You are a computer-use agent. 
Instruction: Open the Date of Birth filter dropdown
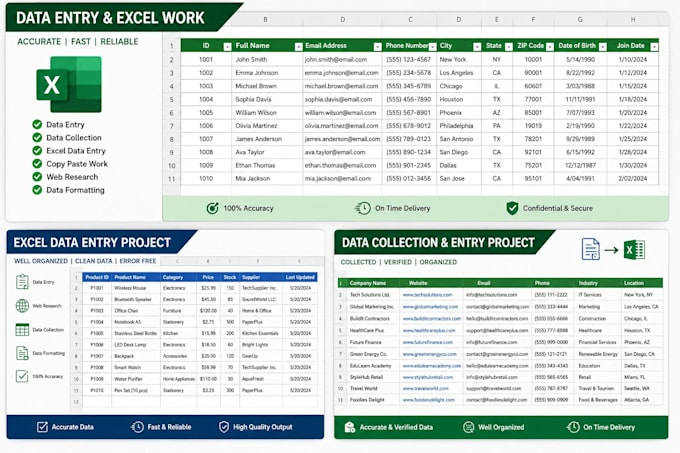tap(603, 47)
